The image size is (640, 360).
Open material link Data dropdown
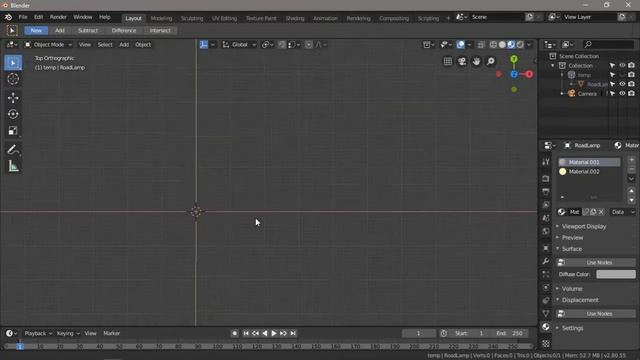point(622,212)
